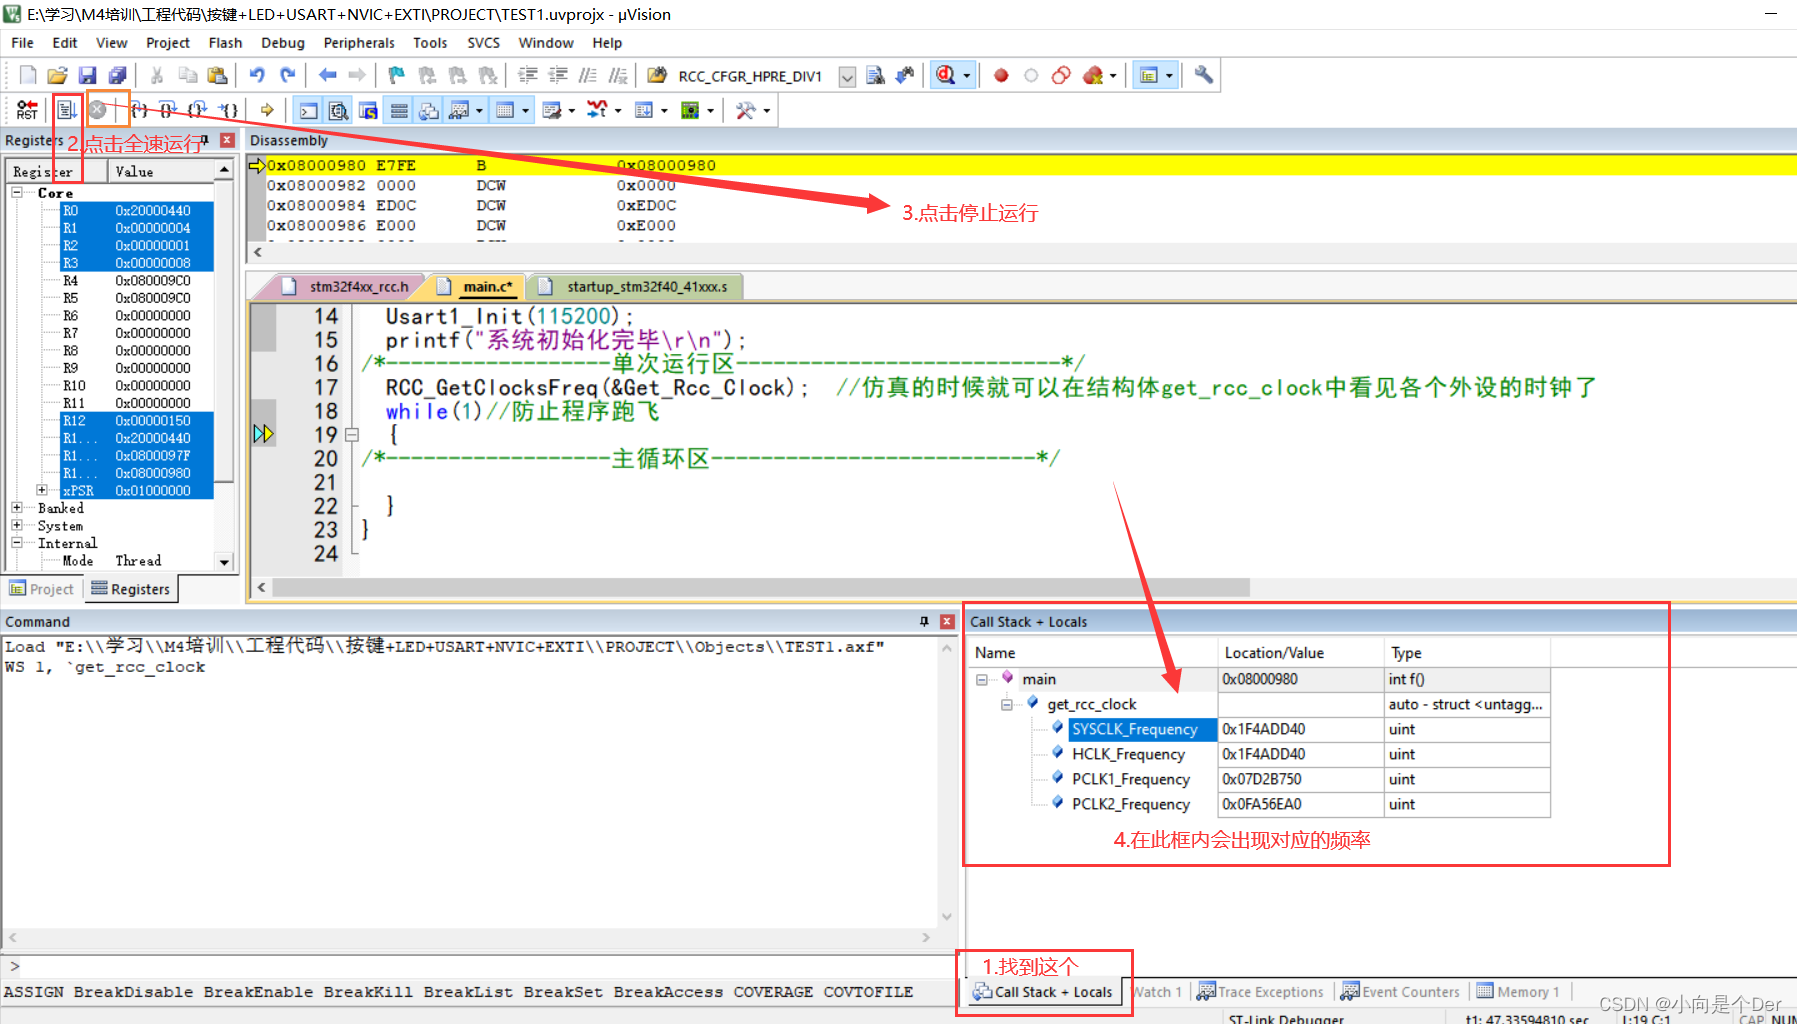The width and height of the screenshot is (1797, 1024).
Task: Step into one line
Action: (140, 110)
